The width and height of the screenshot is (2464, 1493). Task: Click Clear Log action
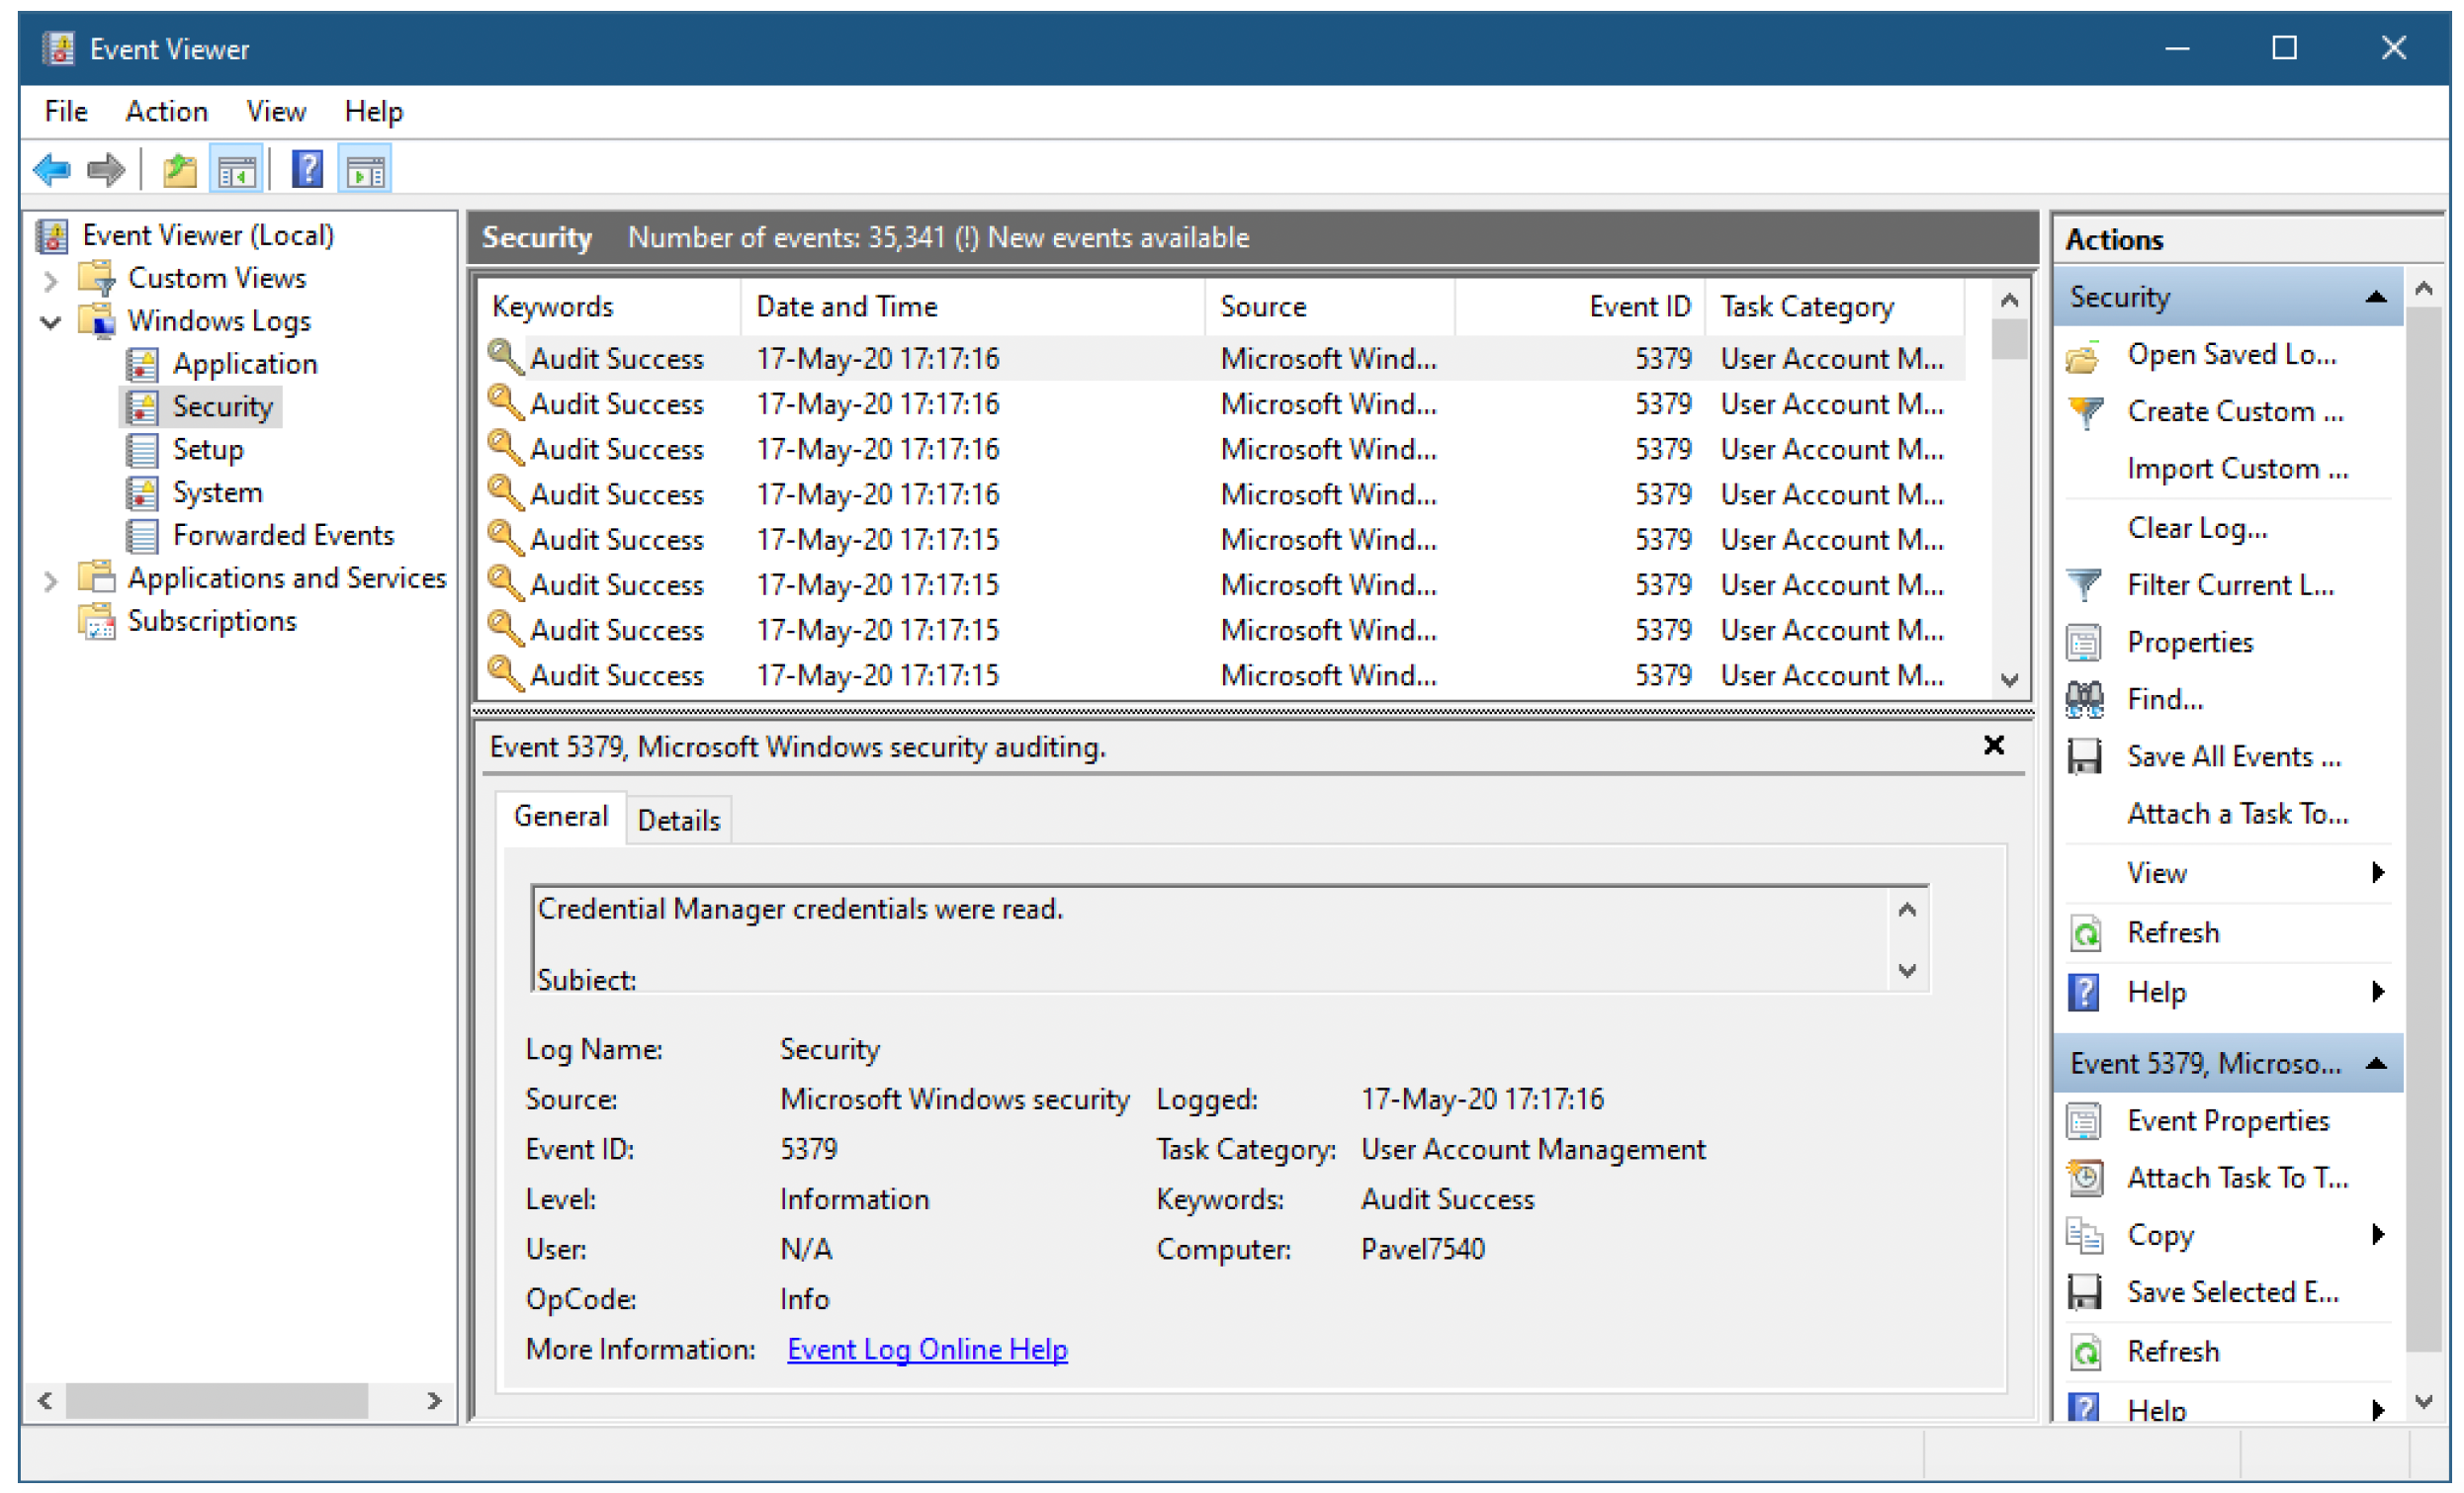[2197, 528]
